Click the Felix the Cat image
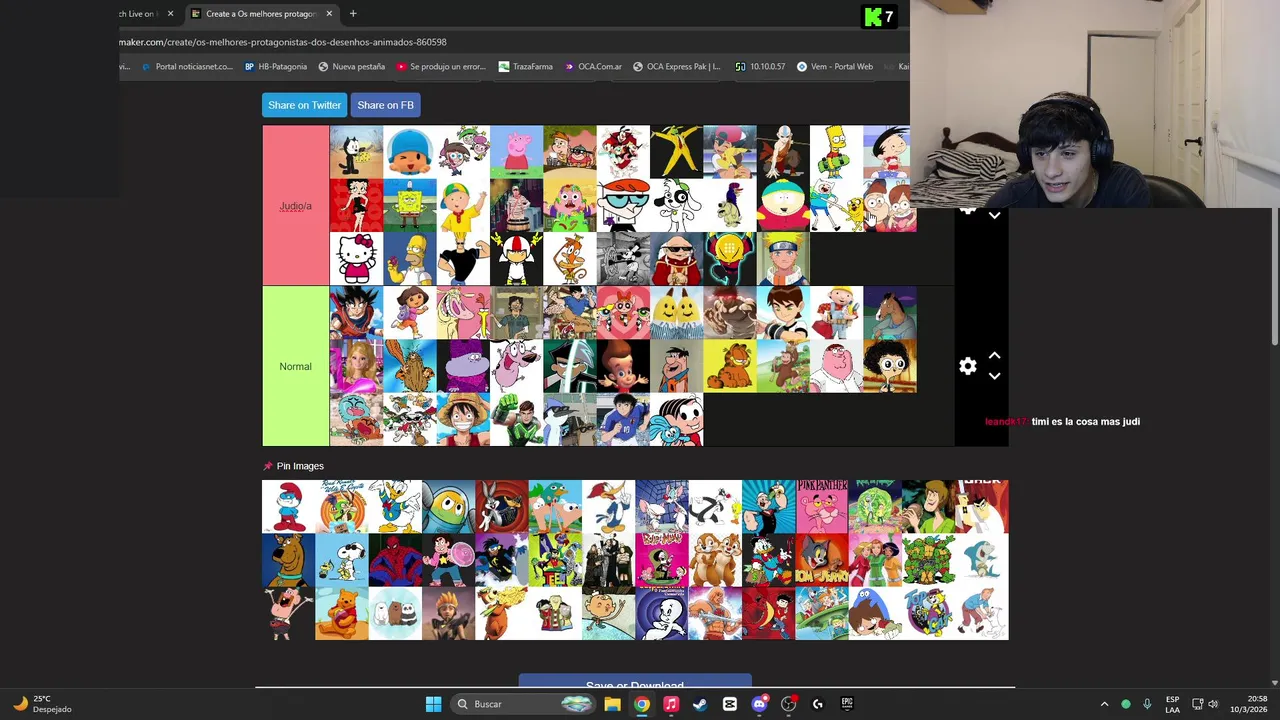Image resolution: width=1280 pixels, height=720 pixels. click(356, 152)
